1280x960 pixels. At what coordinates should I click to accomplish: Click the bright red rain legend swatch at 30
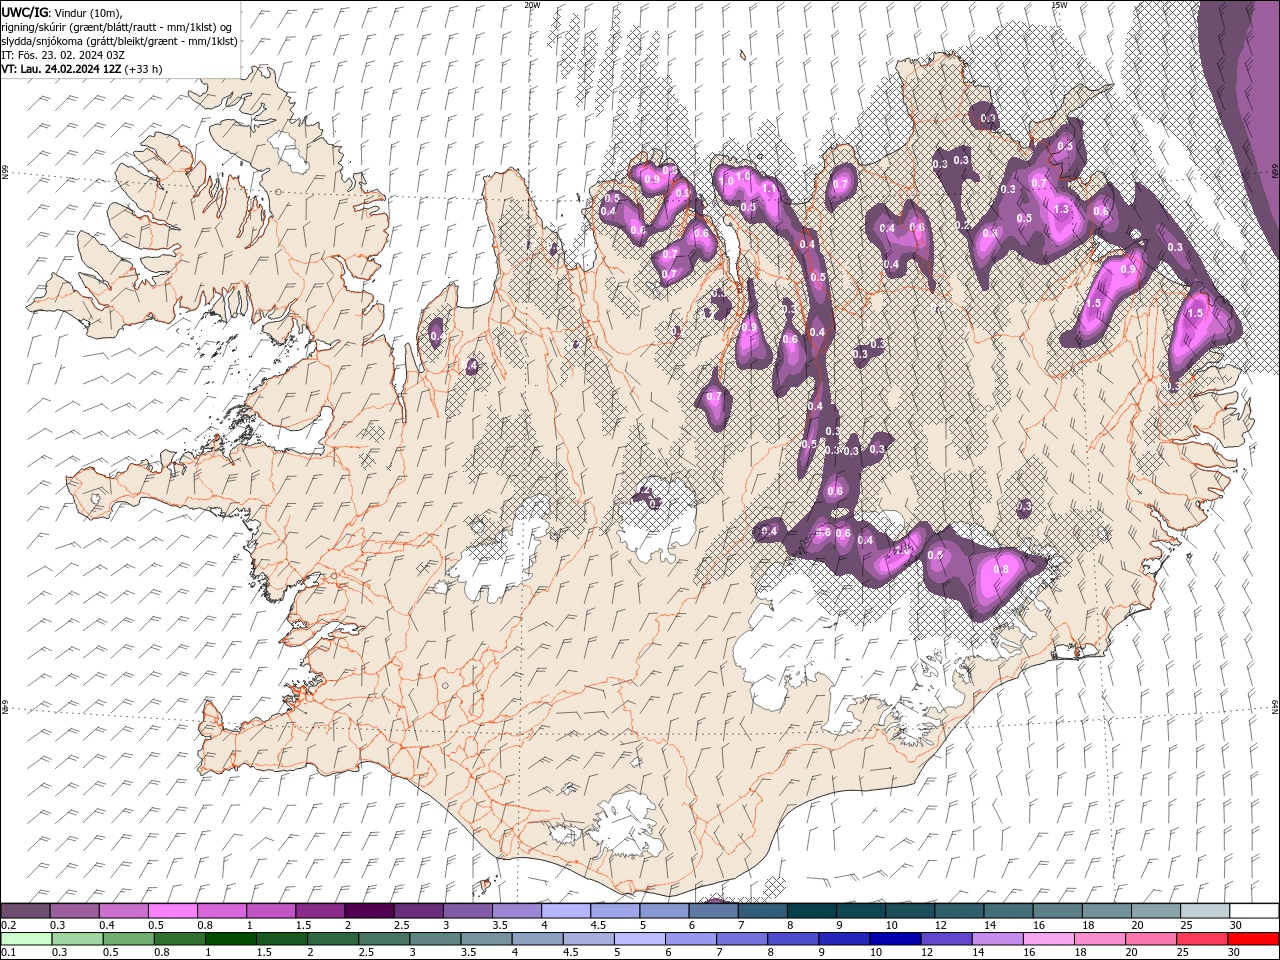point(1255,939)
